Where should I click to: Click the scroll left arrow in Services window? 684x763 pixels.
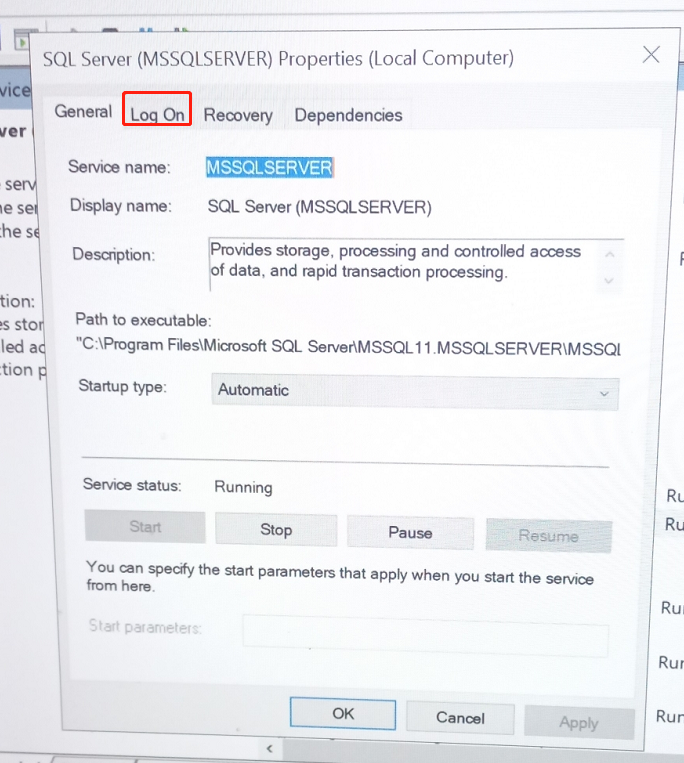[270, 748]
